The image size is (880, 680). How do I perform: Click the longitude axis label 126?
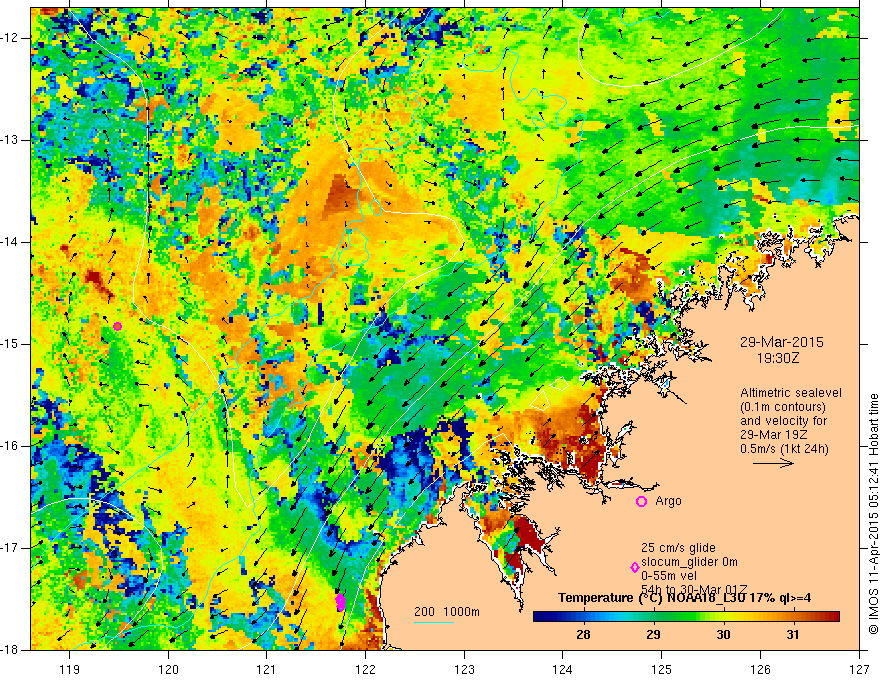[x=760, y=670]
